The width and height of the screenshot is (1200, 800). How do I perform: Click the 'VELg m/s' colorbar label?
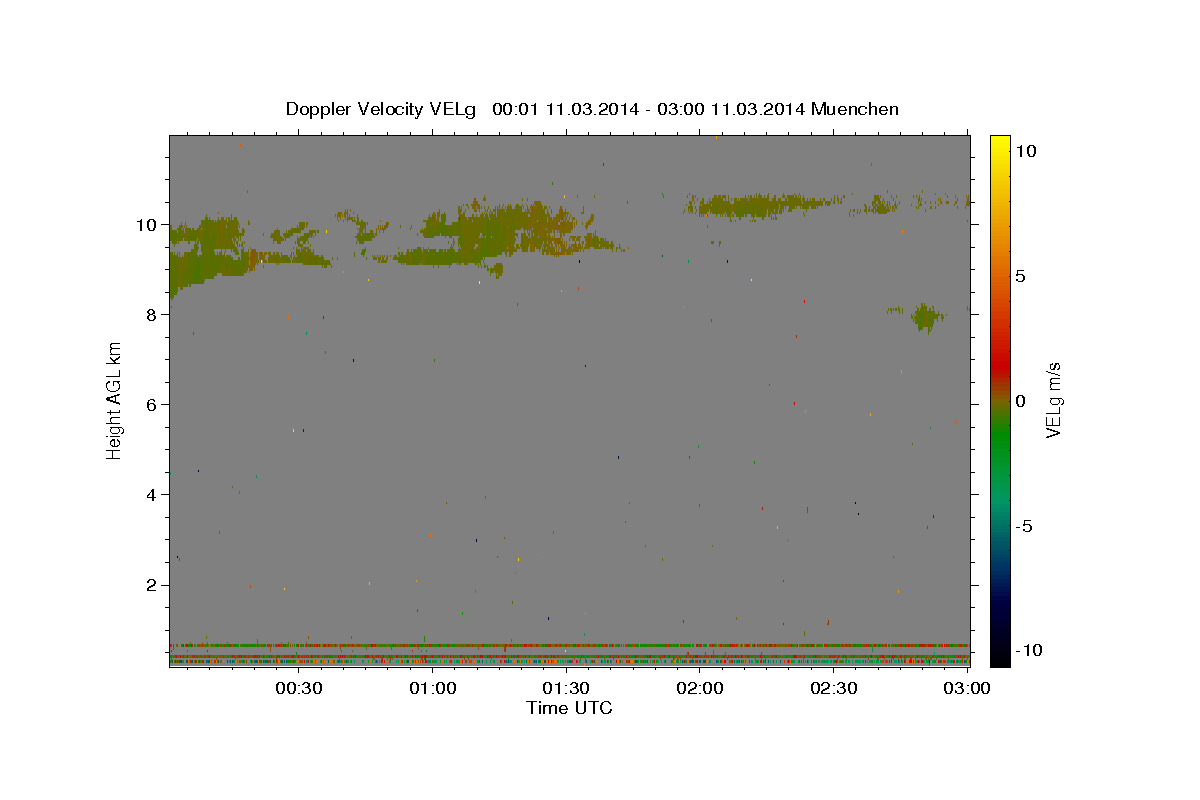tap(1052, 399)
